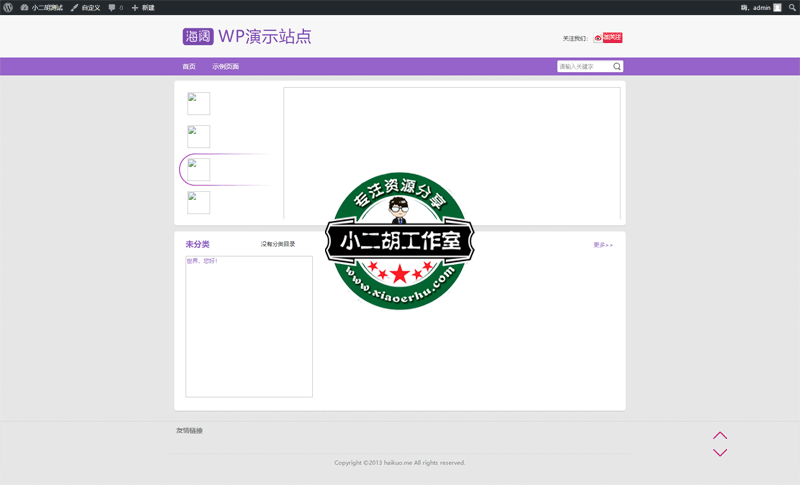Click the magnifier search icon
This screenshot has height=485, width=800.
[x=617, y=67]
